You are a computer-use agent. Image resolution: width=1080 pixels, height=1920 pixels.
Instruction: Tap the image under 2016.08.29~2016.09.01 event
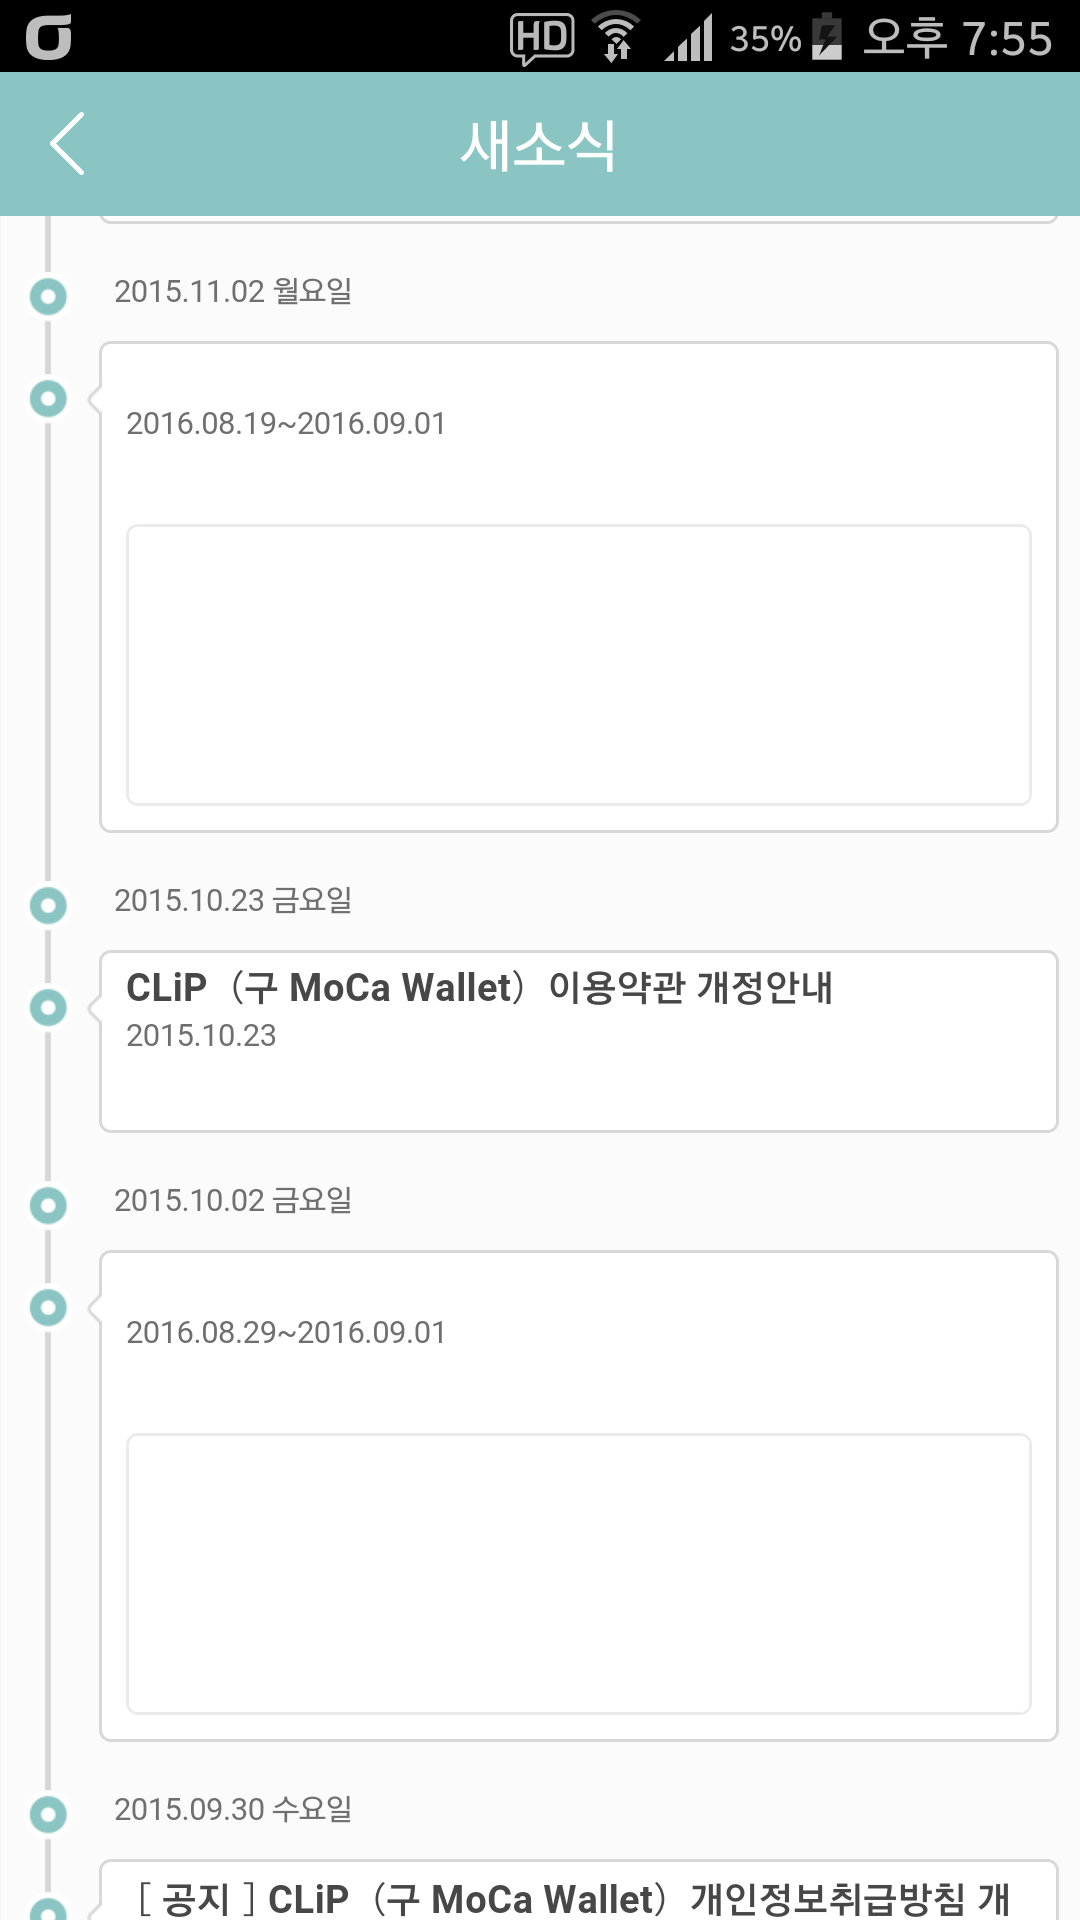point(578,1574)
